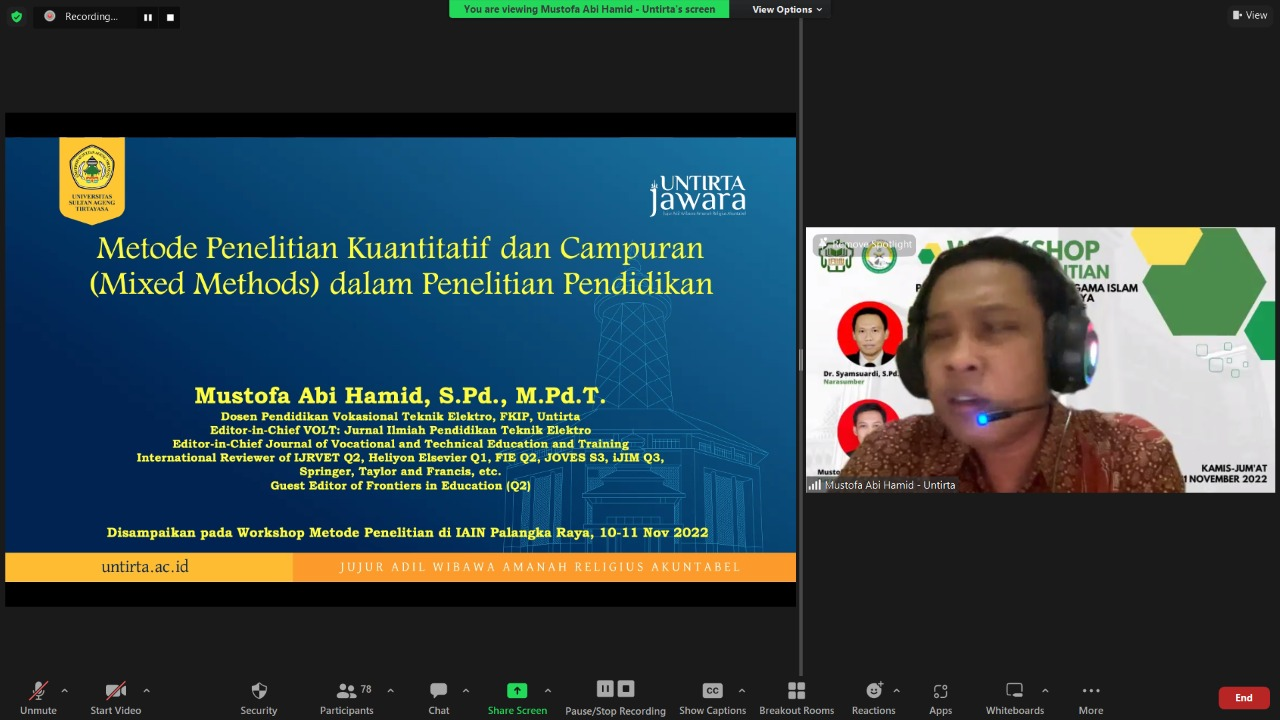Click Editor-in-Chief VOLT line on the slide
Image resolution: width=1280 pixels, height=720 pixels.
coord(400,430)
